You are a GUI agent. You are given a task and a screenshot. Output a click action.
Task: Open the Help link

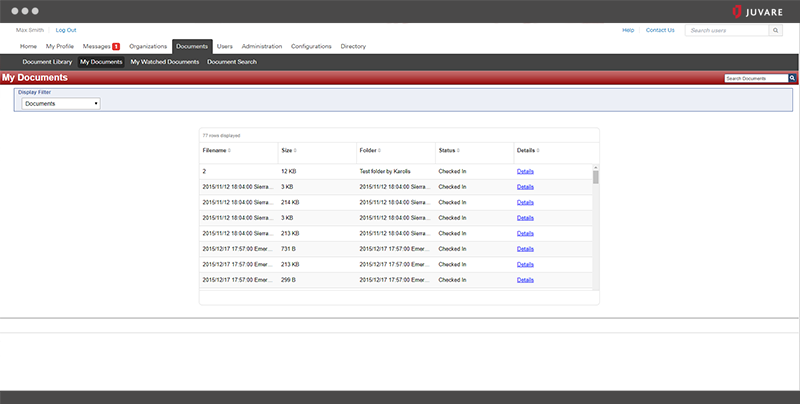pos(628,30)
